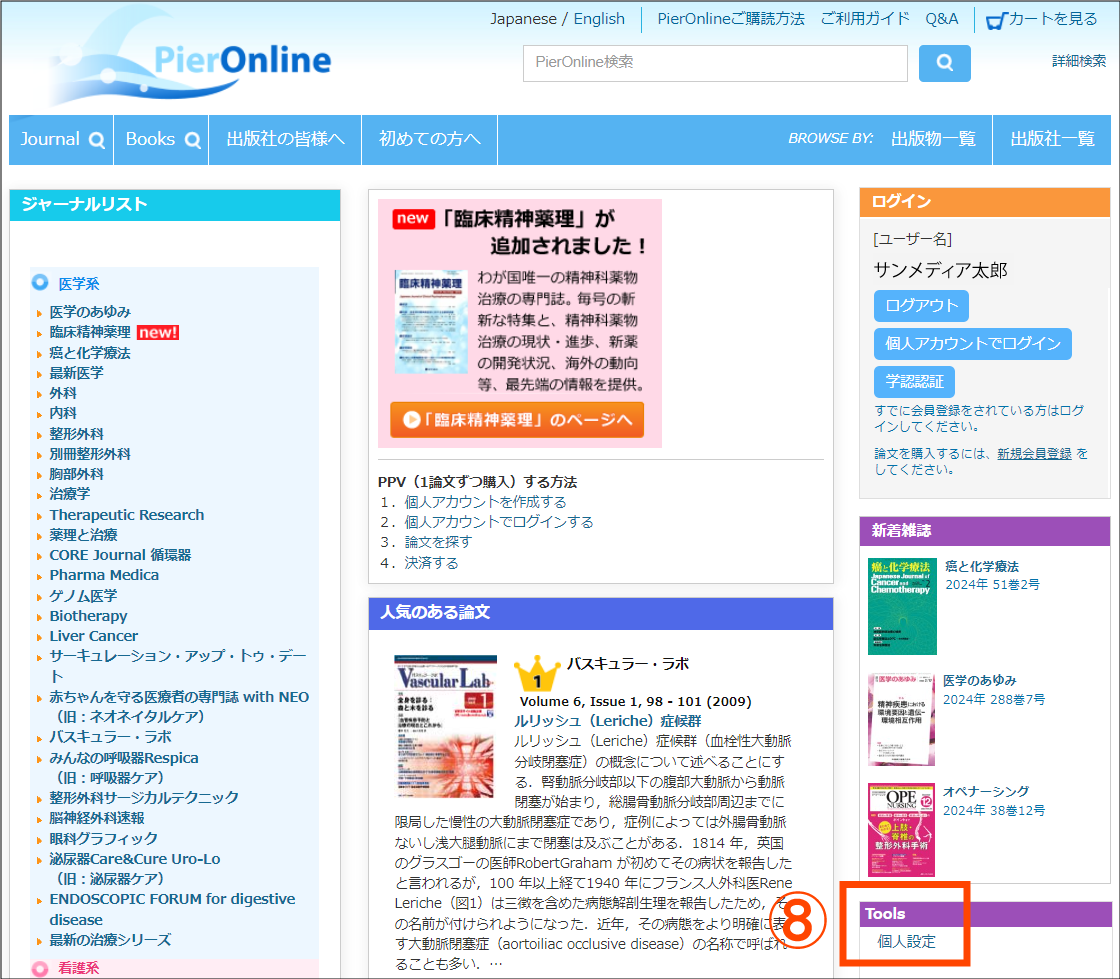Open the 新規会員登録 link
Viewport: 1120px width, 979px height.
tap(1034, 454)
